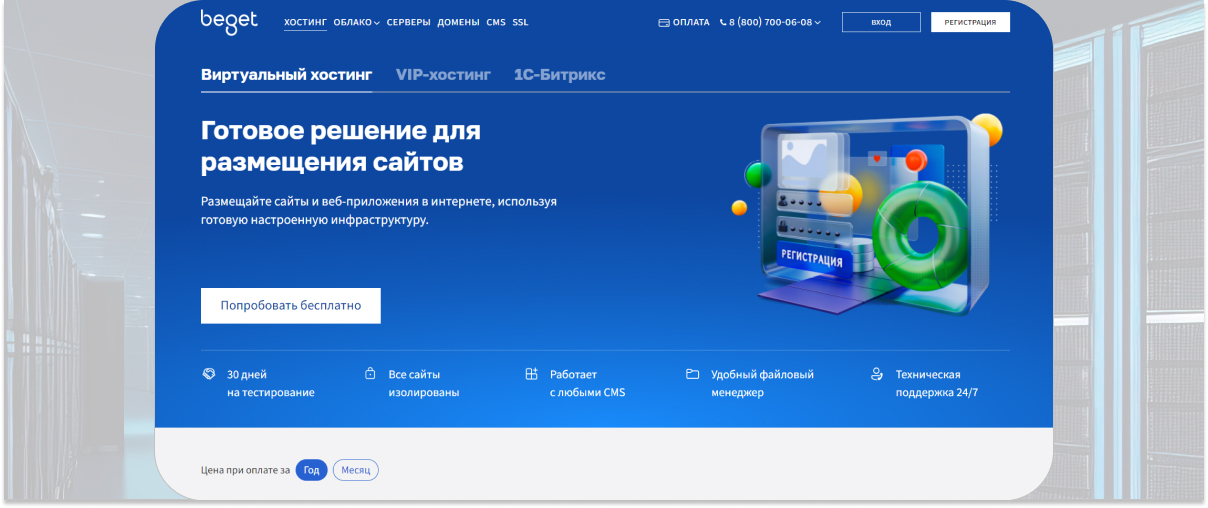Click the text 30 дней на тестирование
Image resolution: width=1208 pixels, height=508 pixels.
271,383
